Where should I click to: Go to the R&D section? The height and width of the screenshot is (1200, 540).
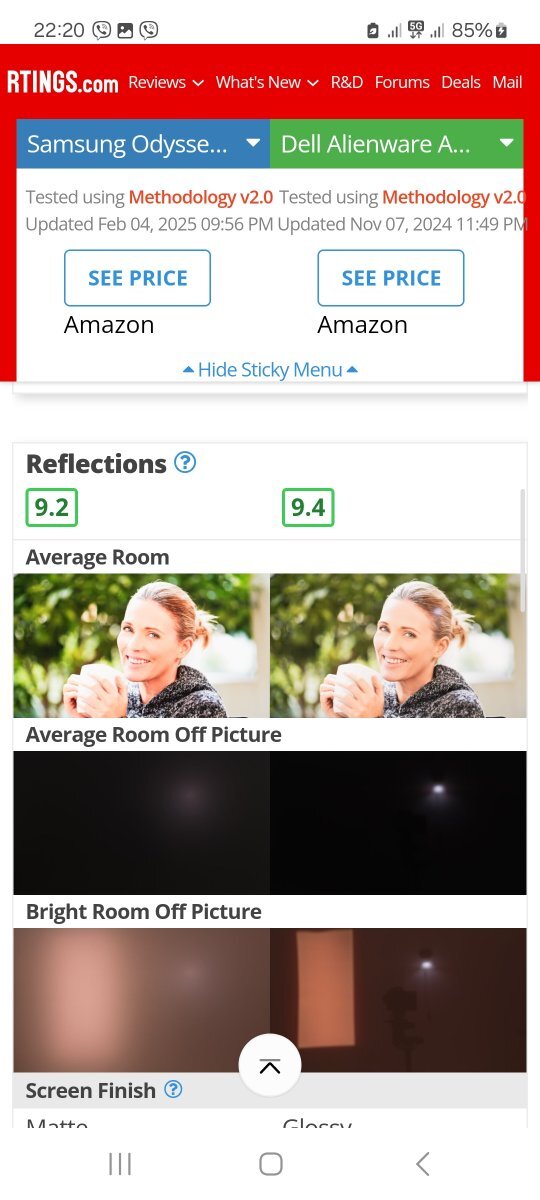[x=347, y=82]
